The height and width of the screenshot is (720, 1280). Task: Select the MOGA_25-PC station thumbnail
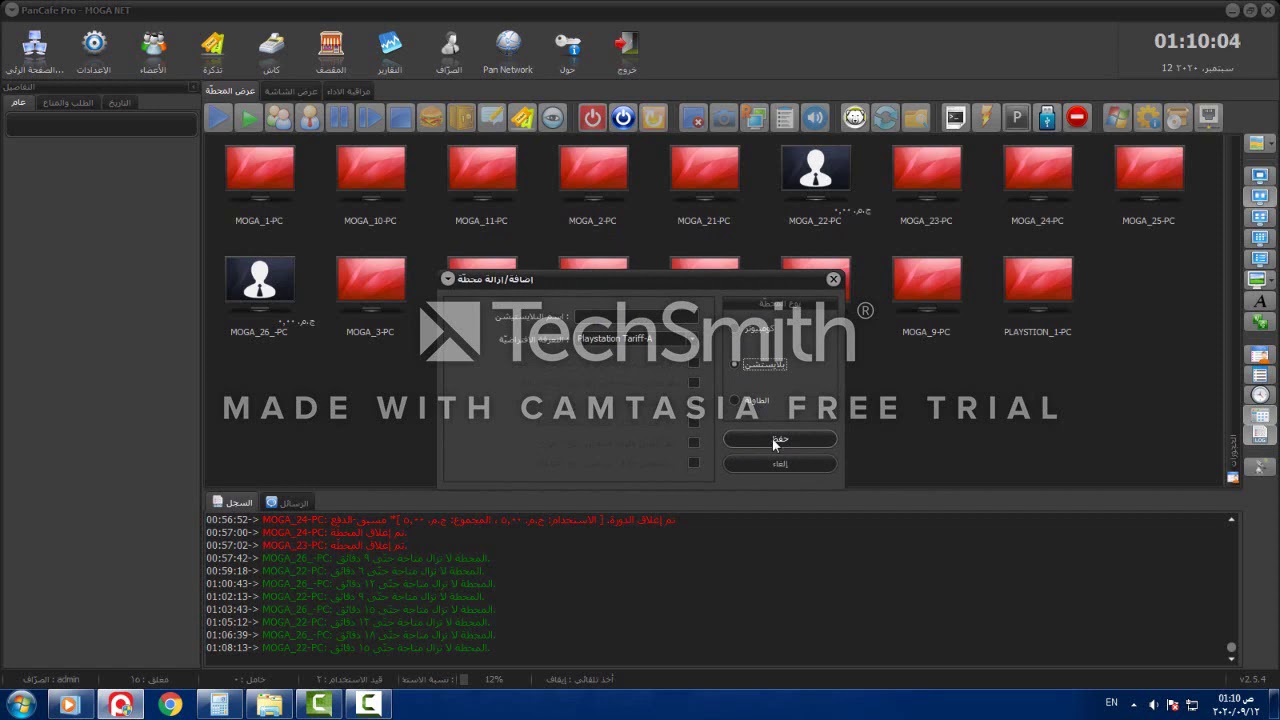click(1148, 186)
